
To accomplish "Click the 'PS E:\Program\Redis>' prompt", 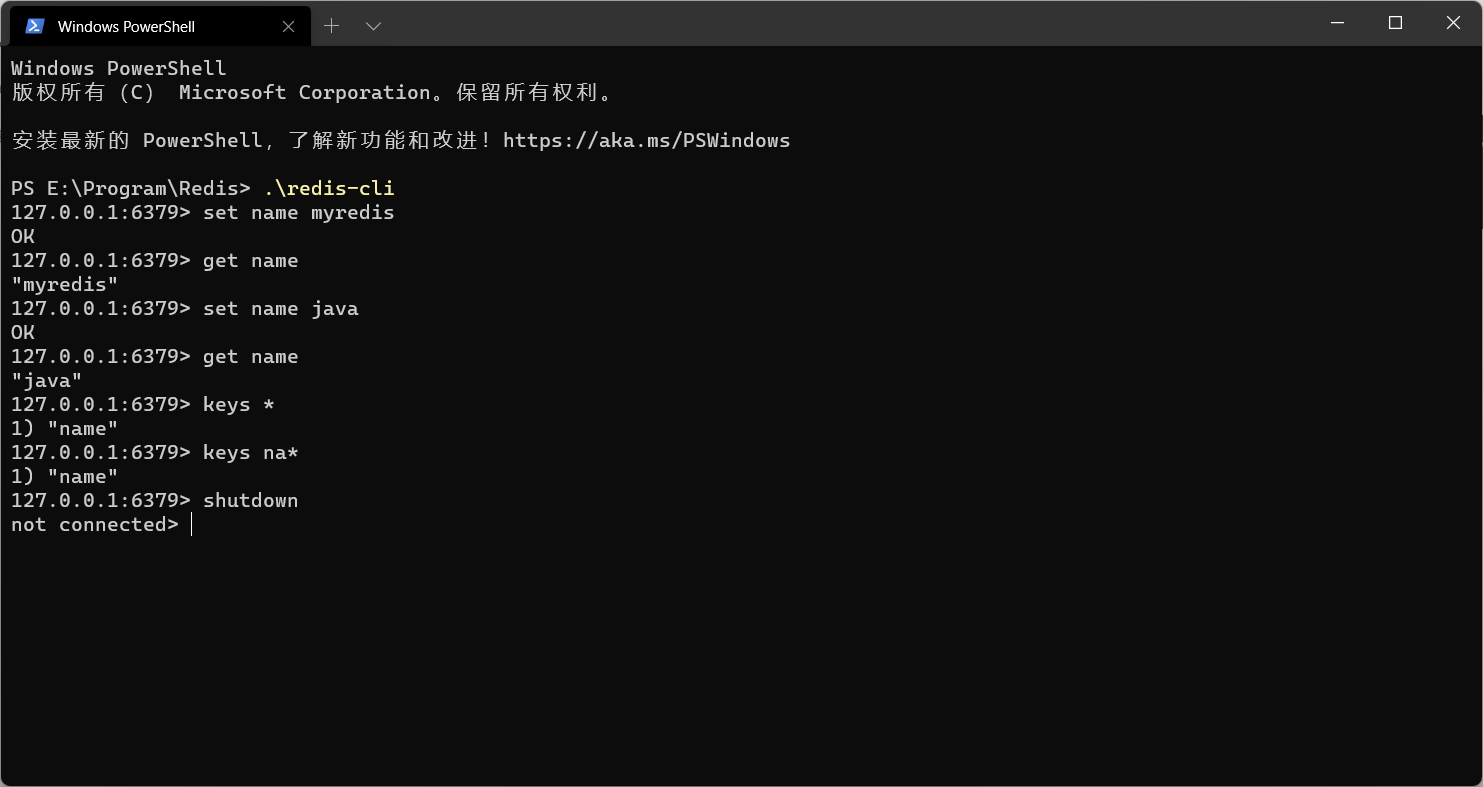I will pyautogui.click(x=131, y=188).
